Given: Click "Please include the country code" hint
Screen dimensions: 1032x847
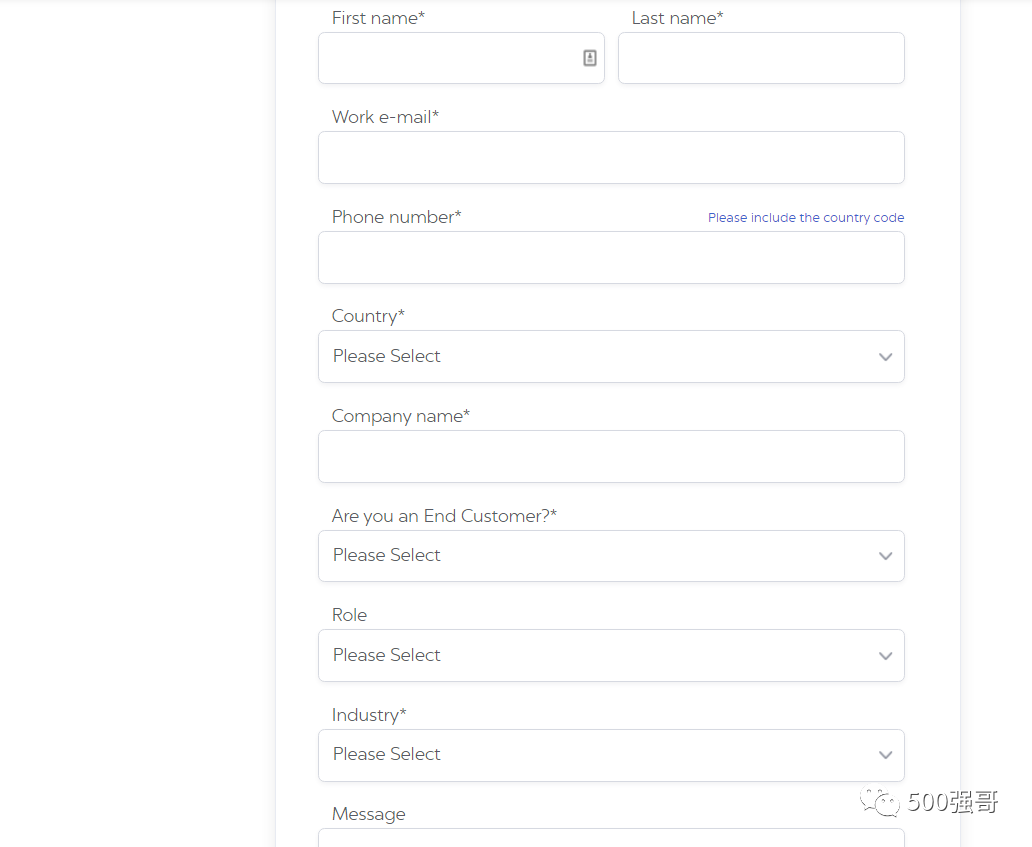Looking at the screenshot, I should pos(806,218).
